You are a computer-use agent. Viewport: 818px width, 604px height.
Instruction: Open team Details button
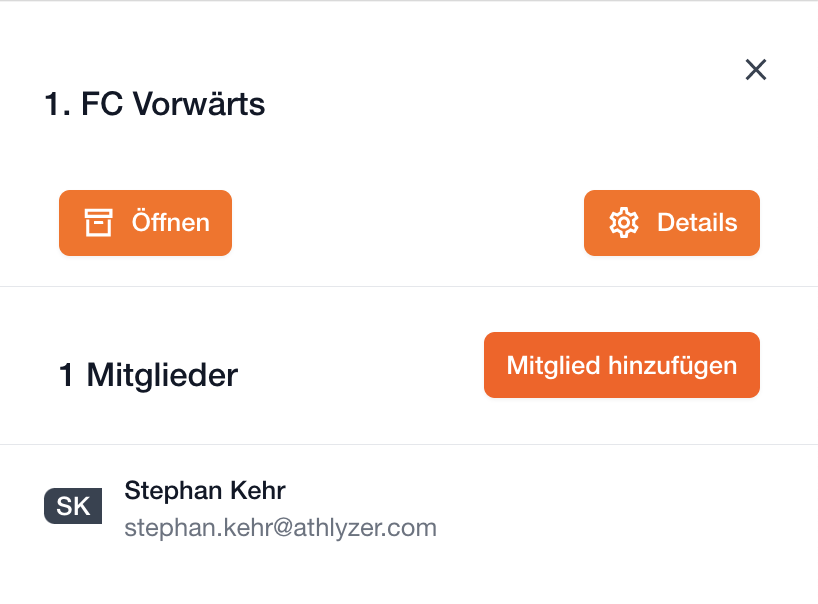click(x=671, y=223)
